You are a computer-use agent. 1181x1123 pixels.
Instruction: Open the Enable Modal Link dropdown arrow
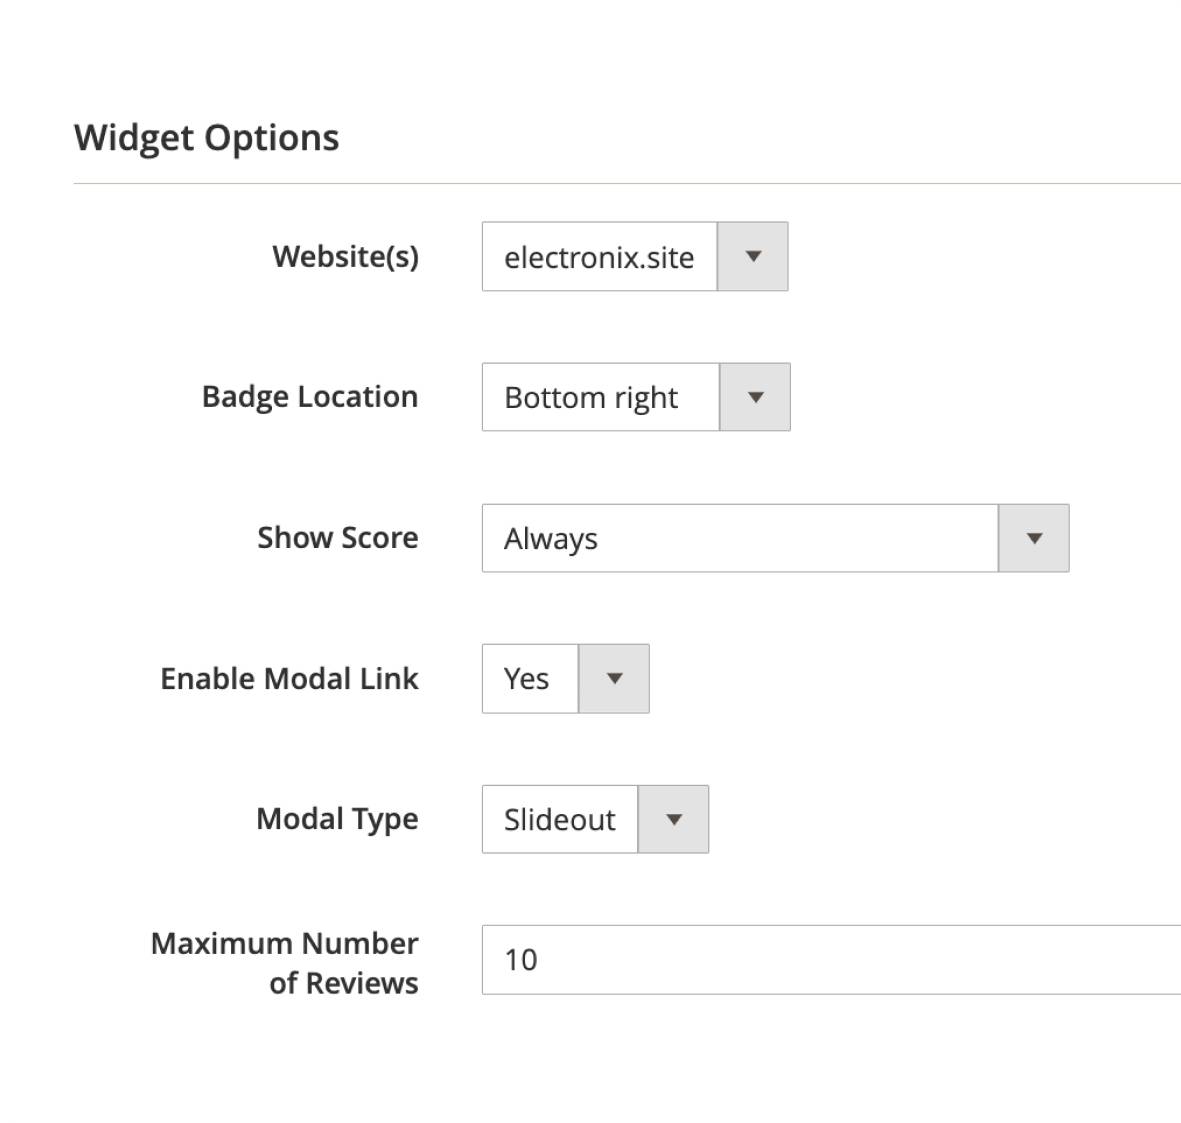pos(614,679)
